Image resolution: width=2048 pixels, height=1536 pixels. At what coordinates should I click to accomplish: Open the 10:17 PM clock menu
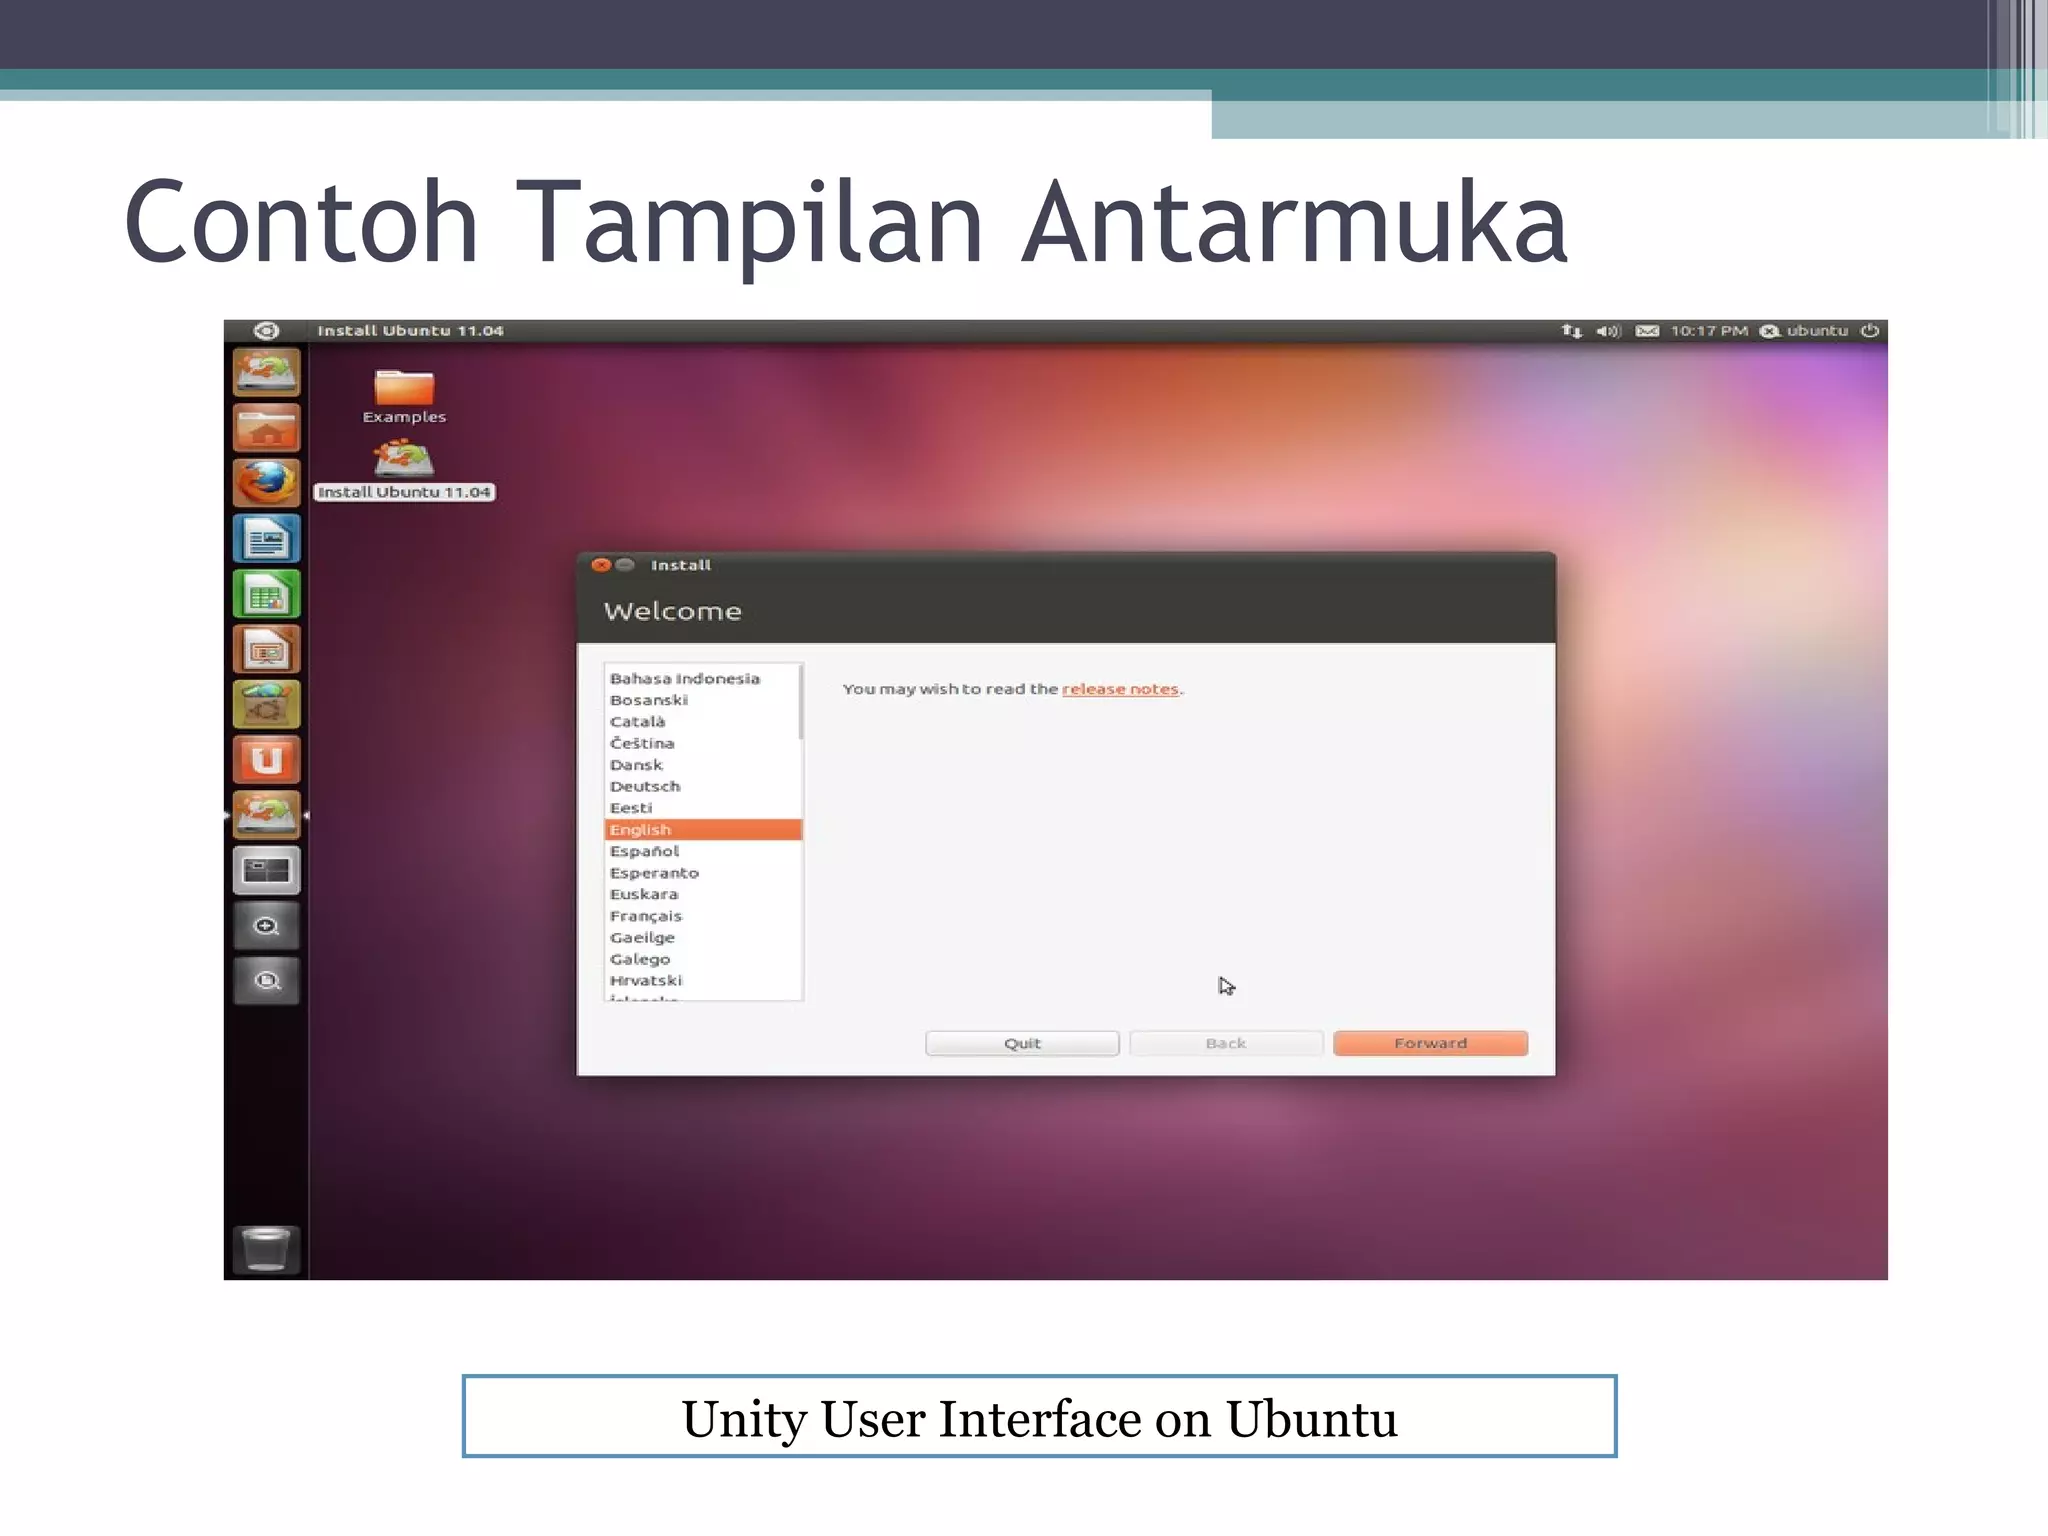click(1709, 331)
